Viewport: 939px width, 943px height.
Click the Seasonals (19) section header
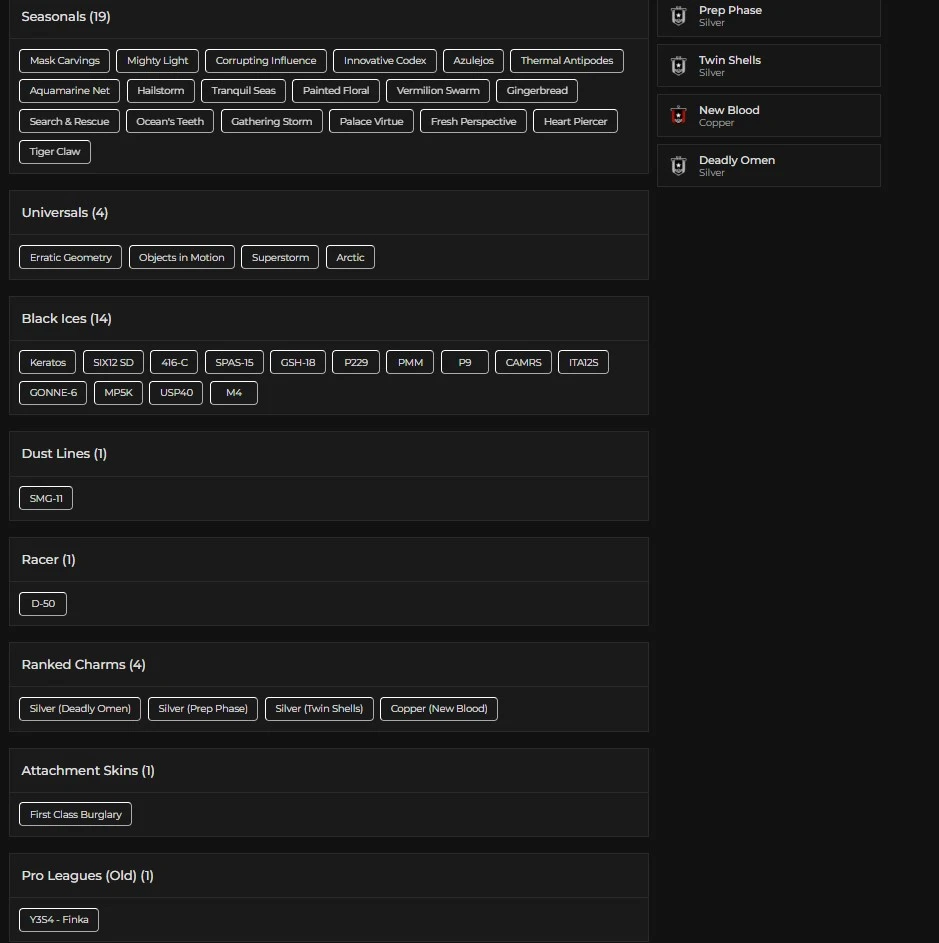coord(66,17)
